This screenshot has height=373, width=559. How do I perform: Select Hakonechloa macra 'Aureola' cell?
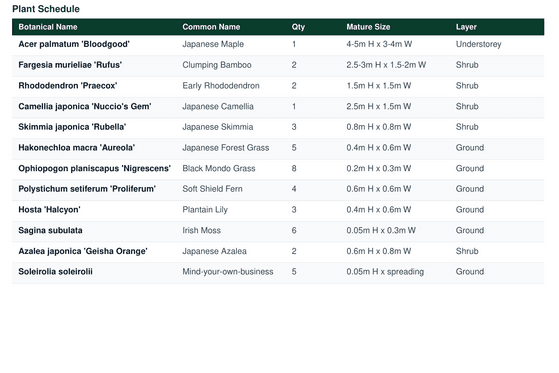click(x=77, y=148)
